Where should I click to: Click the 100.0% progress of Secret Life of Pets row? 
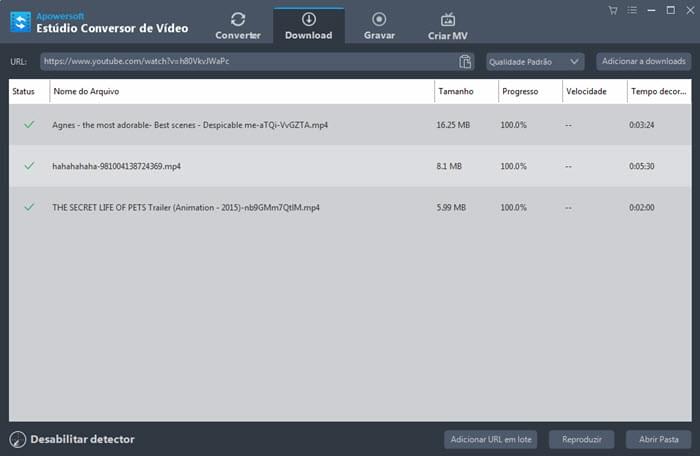click(x=513, y=208)
